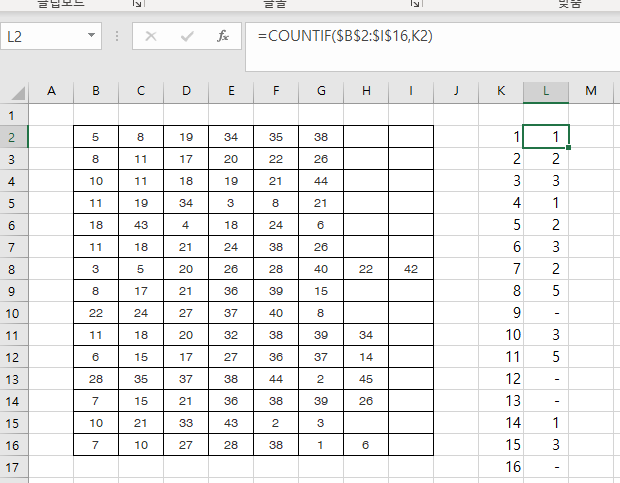The image size is (620, 483).
Task: Click into the COUNTIF formula text
Action: [345, 36]
